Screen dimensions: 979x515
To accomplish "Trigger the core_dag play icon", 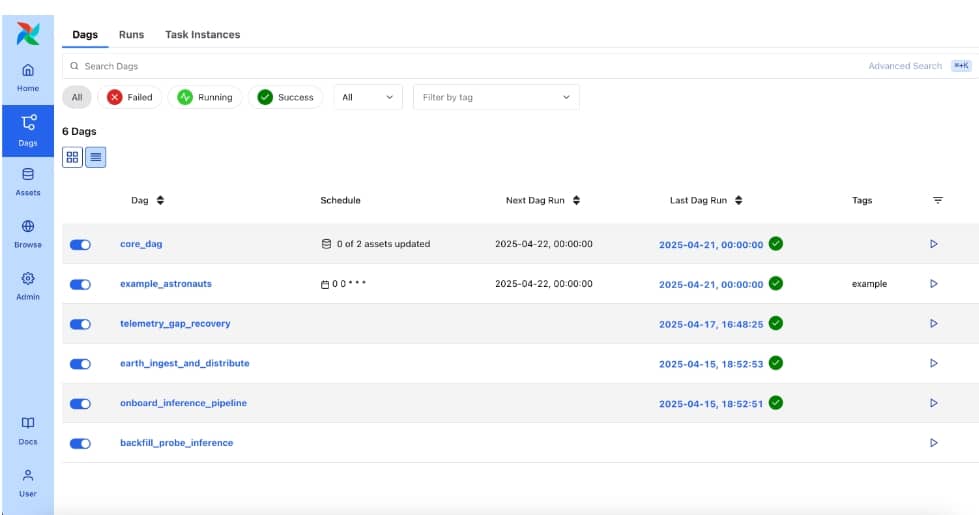I will pyautogui.click(x=933, y=244).
